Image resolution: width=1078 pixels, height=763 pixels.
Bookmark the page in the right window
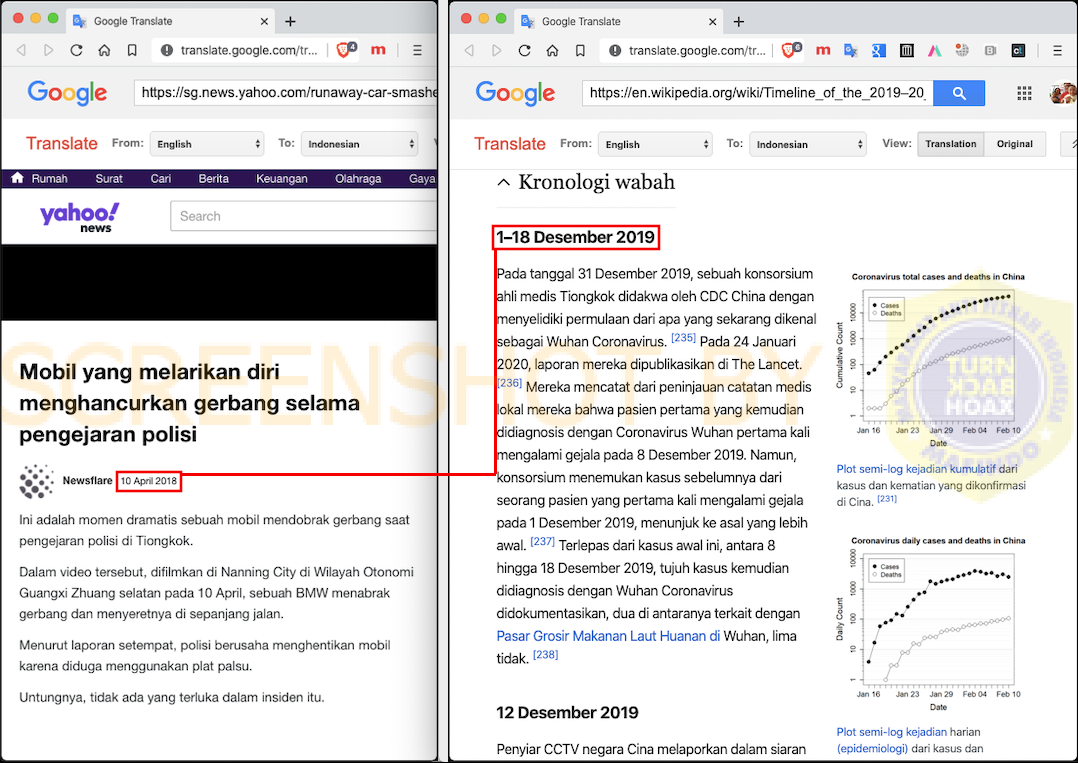(580, 50)
